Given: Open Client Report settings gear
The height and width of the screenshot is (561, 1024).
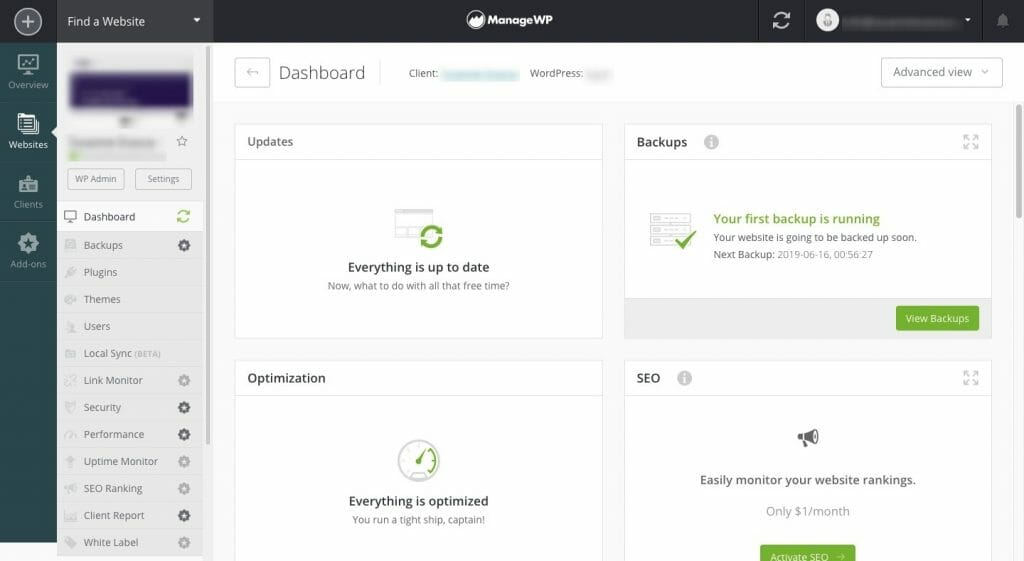Looking at the screenshot, I should click(x=184, y=515).
